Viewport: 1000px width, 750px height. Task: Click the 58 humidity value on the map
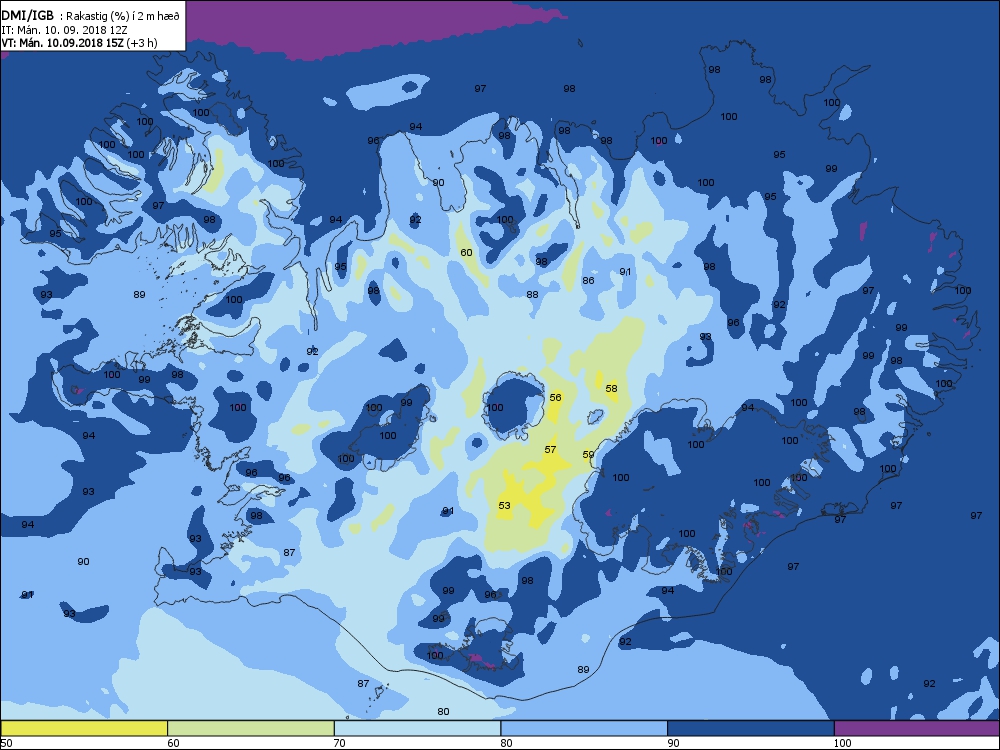[x=612, y=388]
